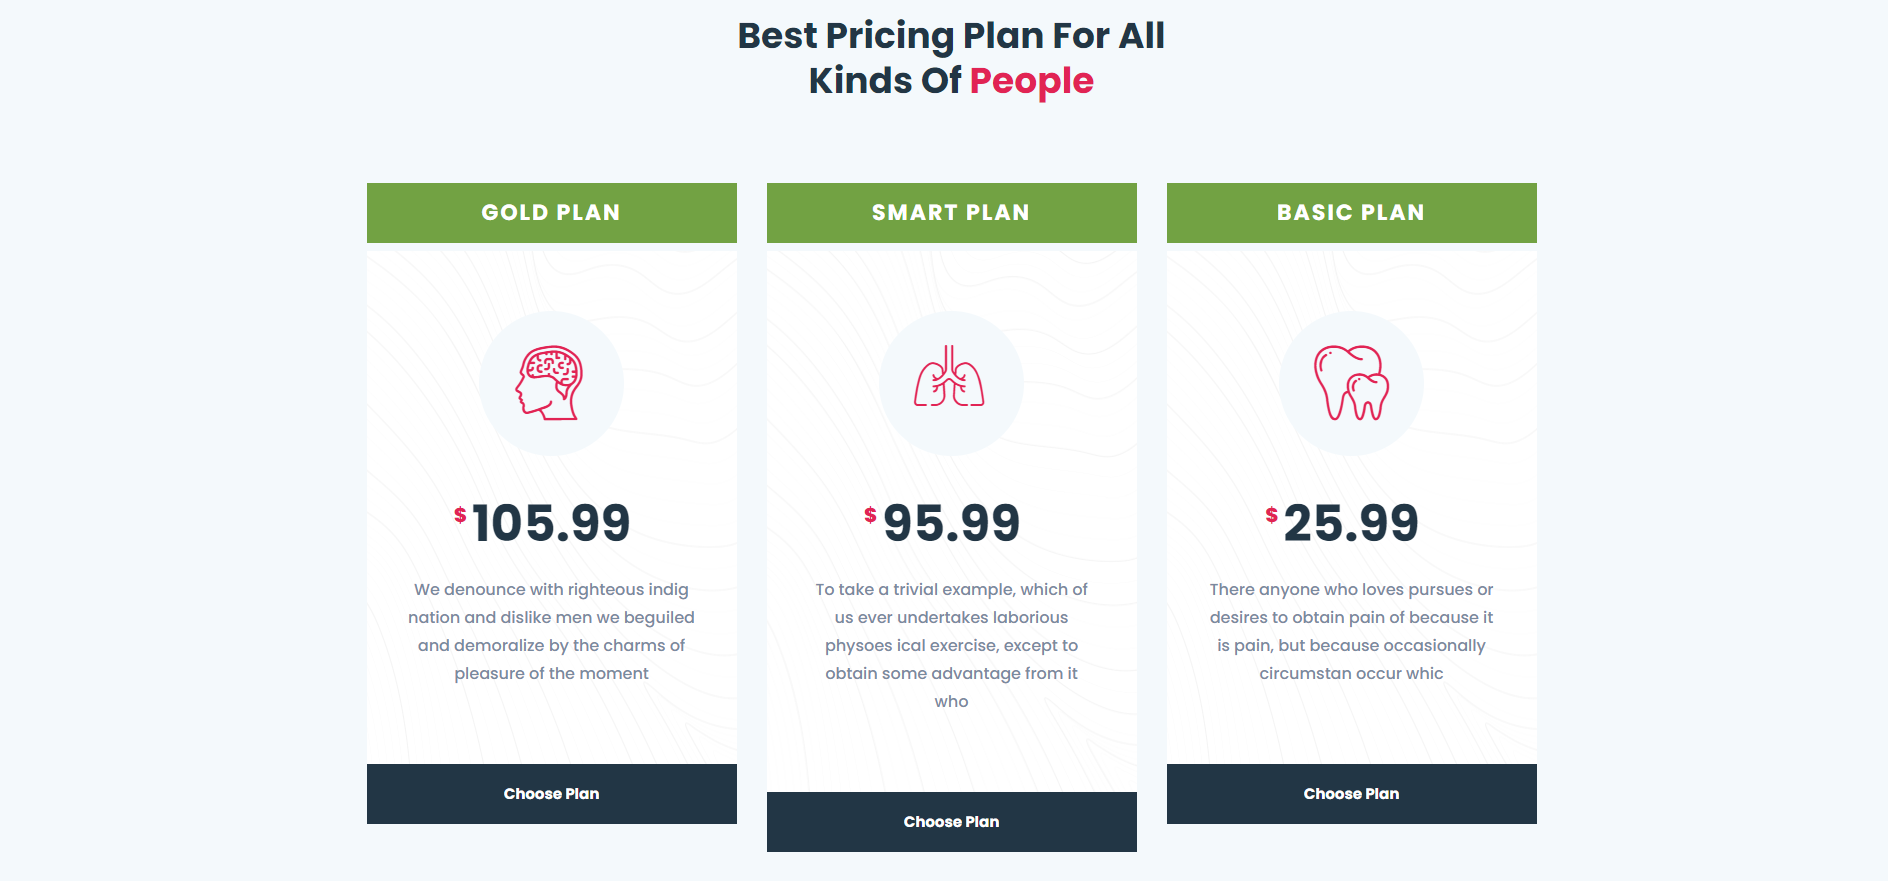The width and height of the screenshot is (1888, 881).
Task: Select the SMART PLAN green header
Action: [952, 213]
